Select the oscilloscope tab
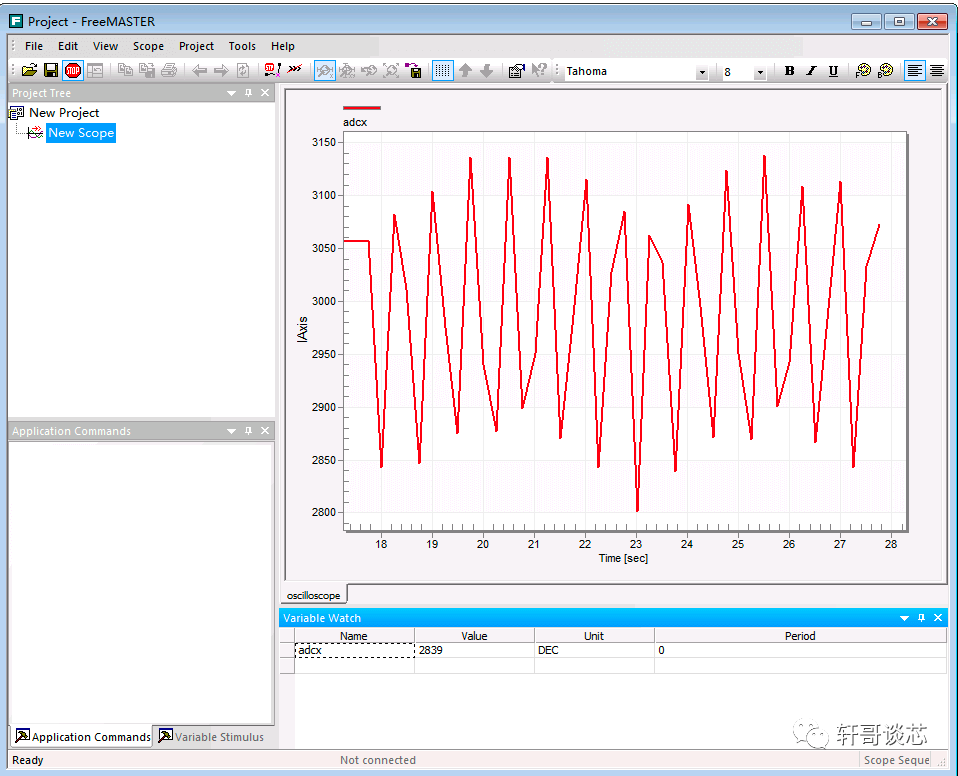 click(313, 595)
